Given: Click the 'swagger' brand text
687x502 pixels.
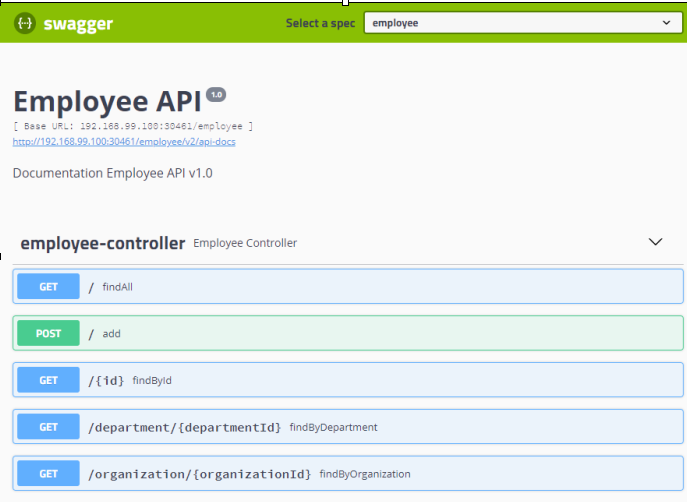Looking at the screenshot, I should tap(78, 24).
